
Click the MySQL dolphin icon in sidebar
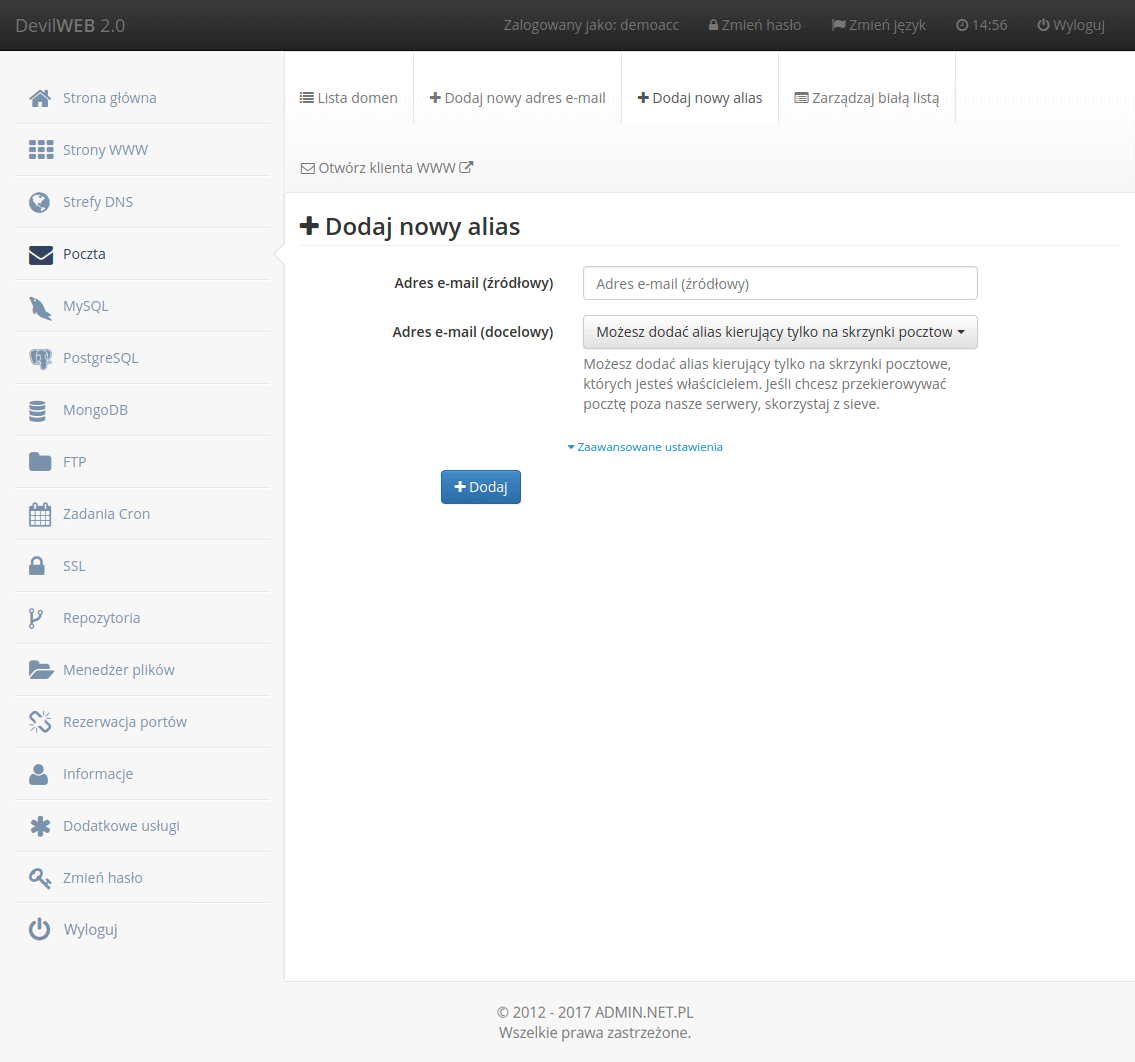[40, 307]
